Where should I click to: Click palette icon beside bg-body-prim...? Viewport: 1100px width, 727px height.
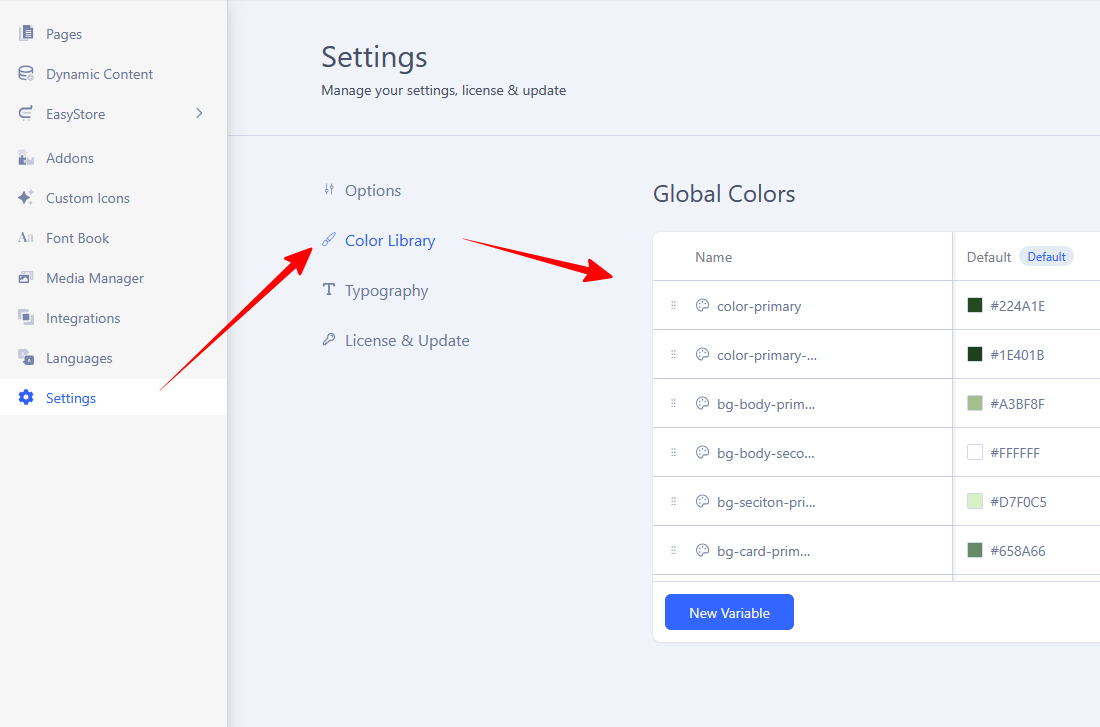click(x=702, y=403)
